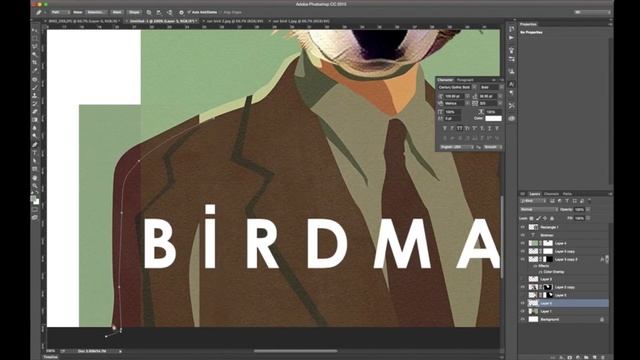Open pen options gear menu

[181, 12]
